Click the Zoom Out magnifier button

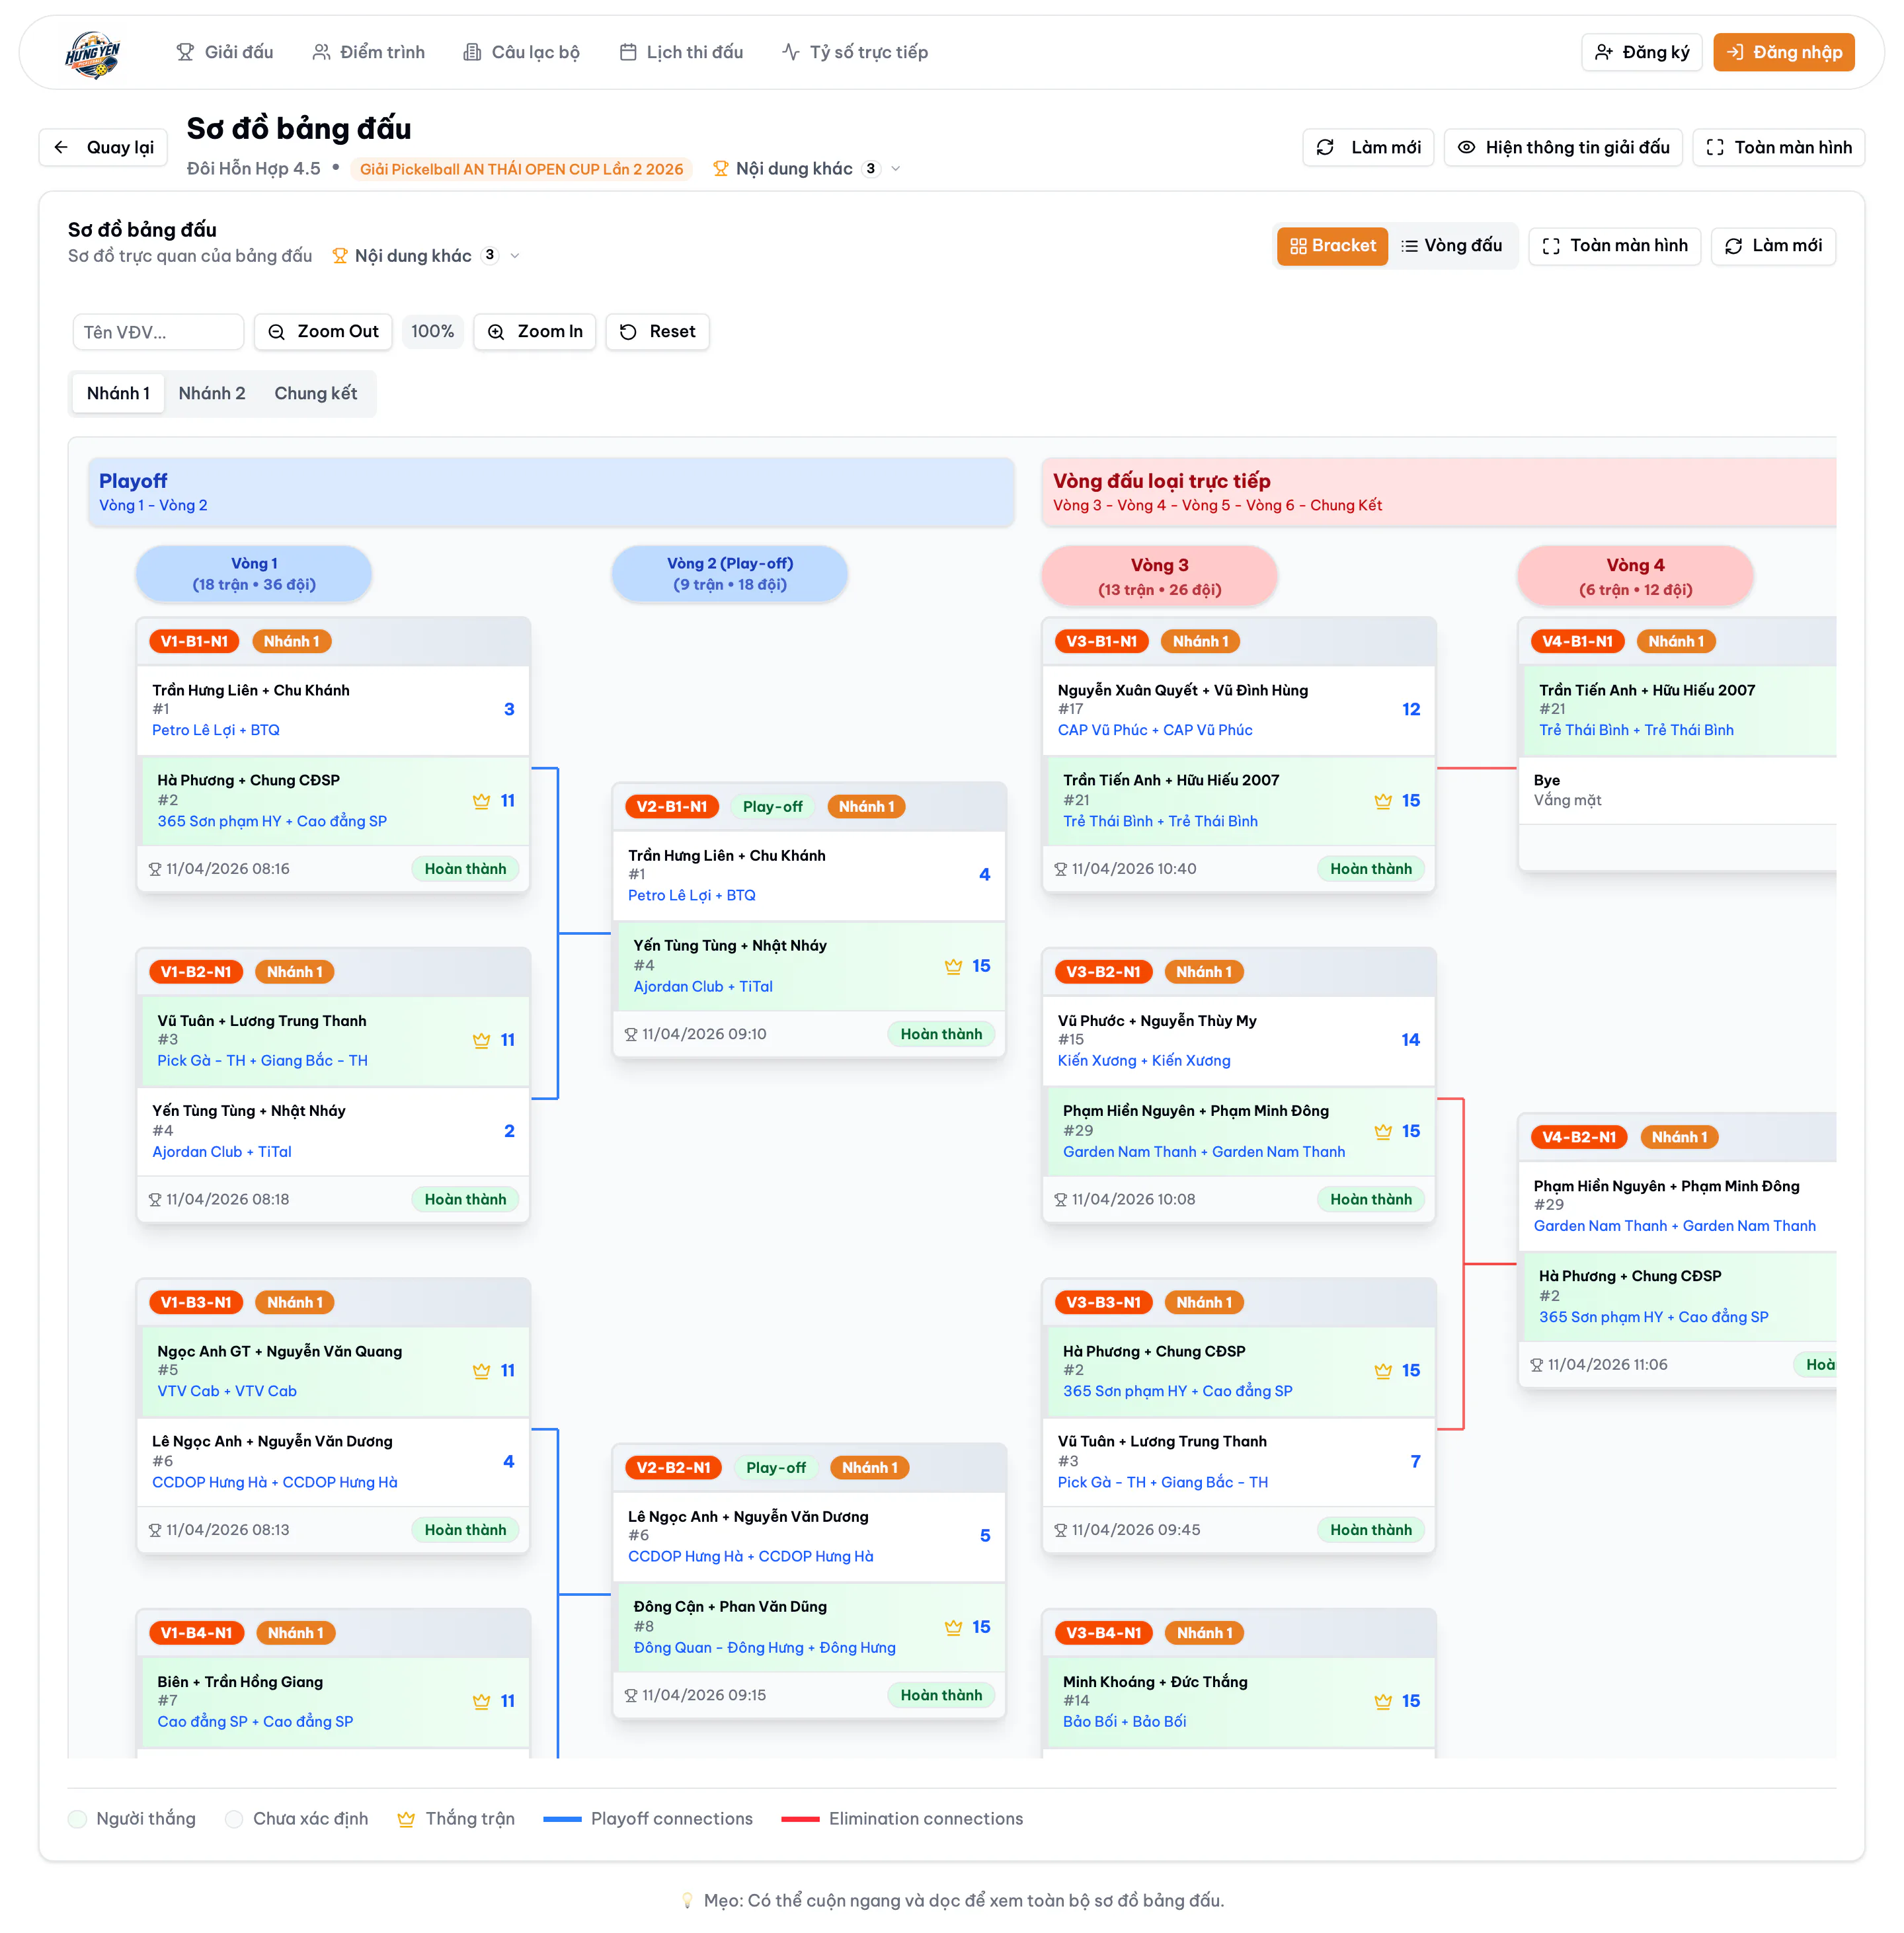pos(323,331)
